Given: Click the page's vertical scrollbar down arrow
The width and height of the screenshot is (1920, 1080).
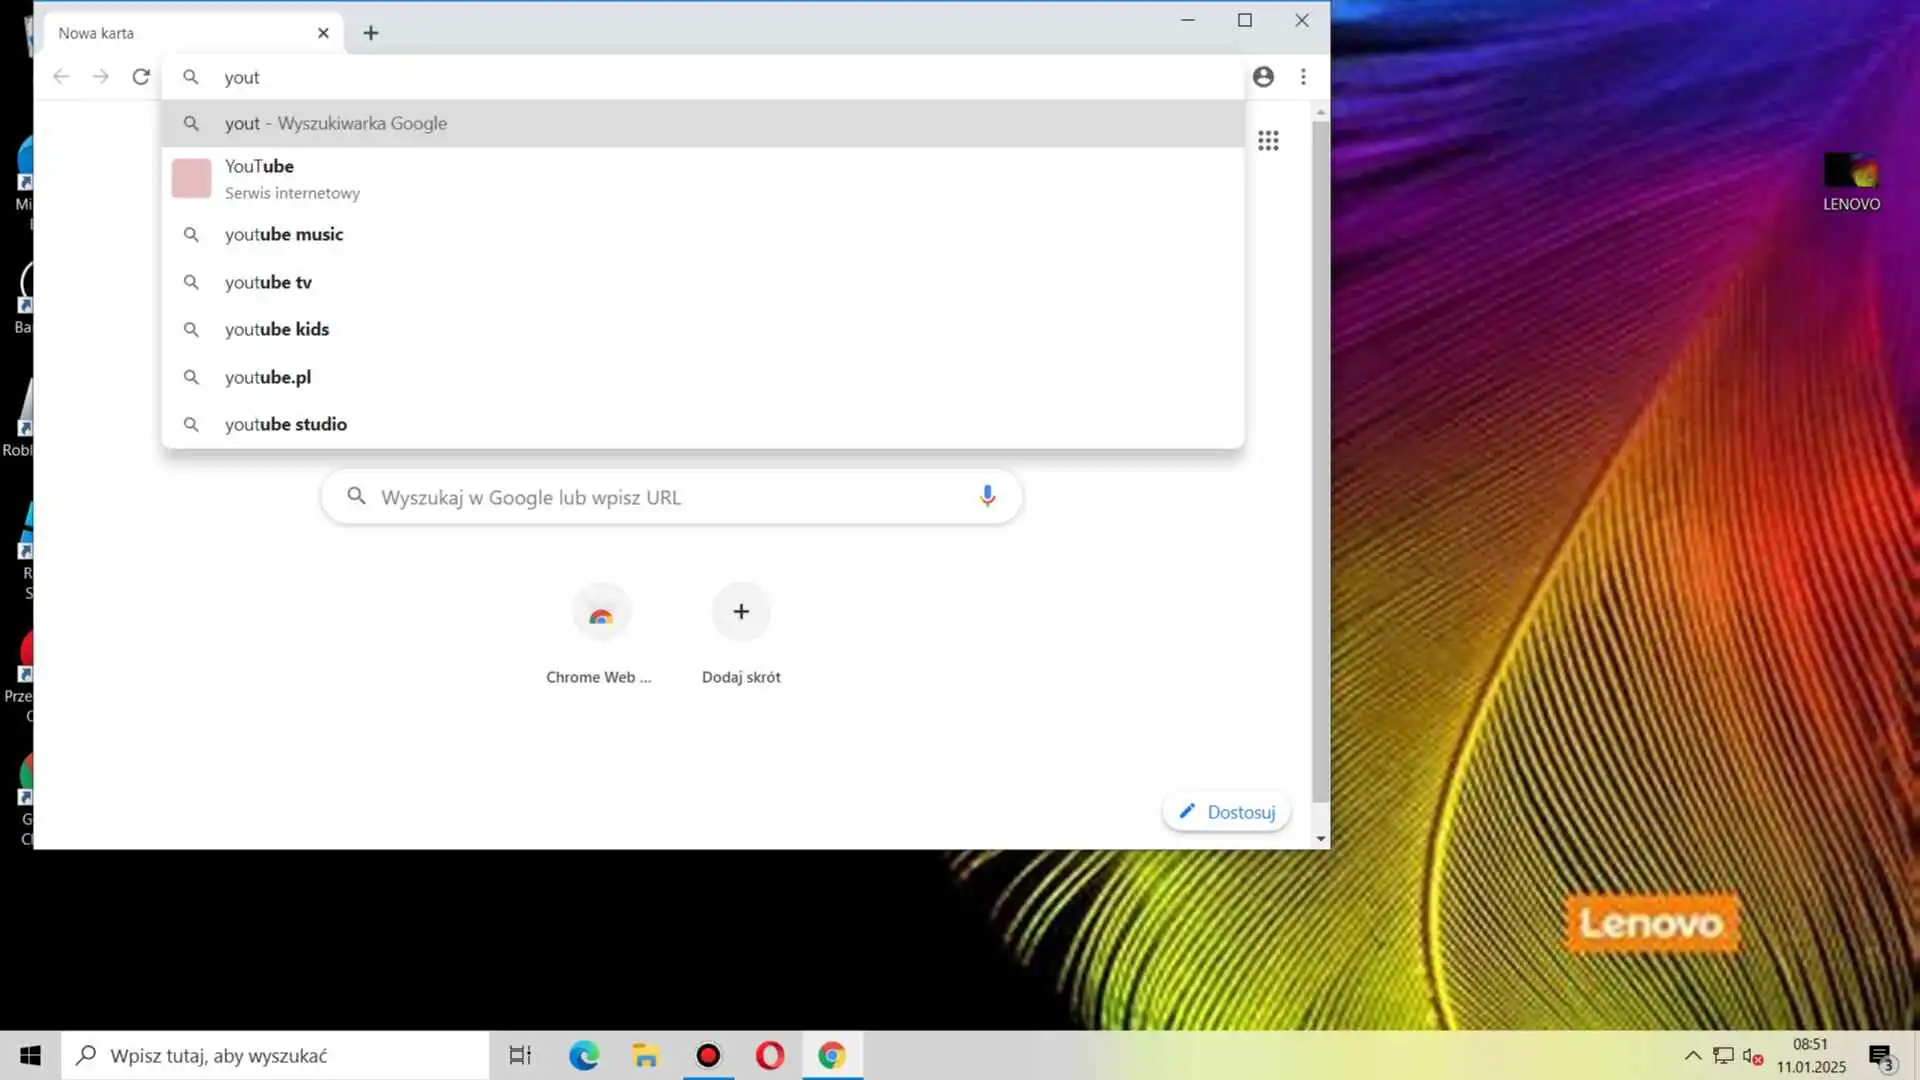Looking at the screenshot, I should pos(1321,839).
